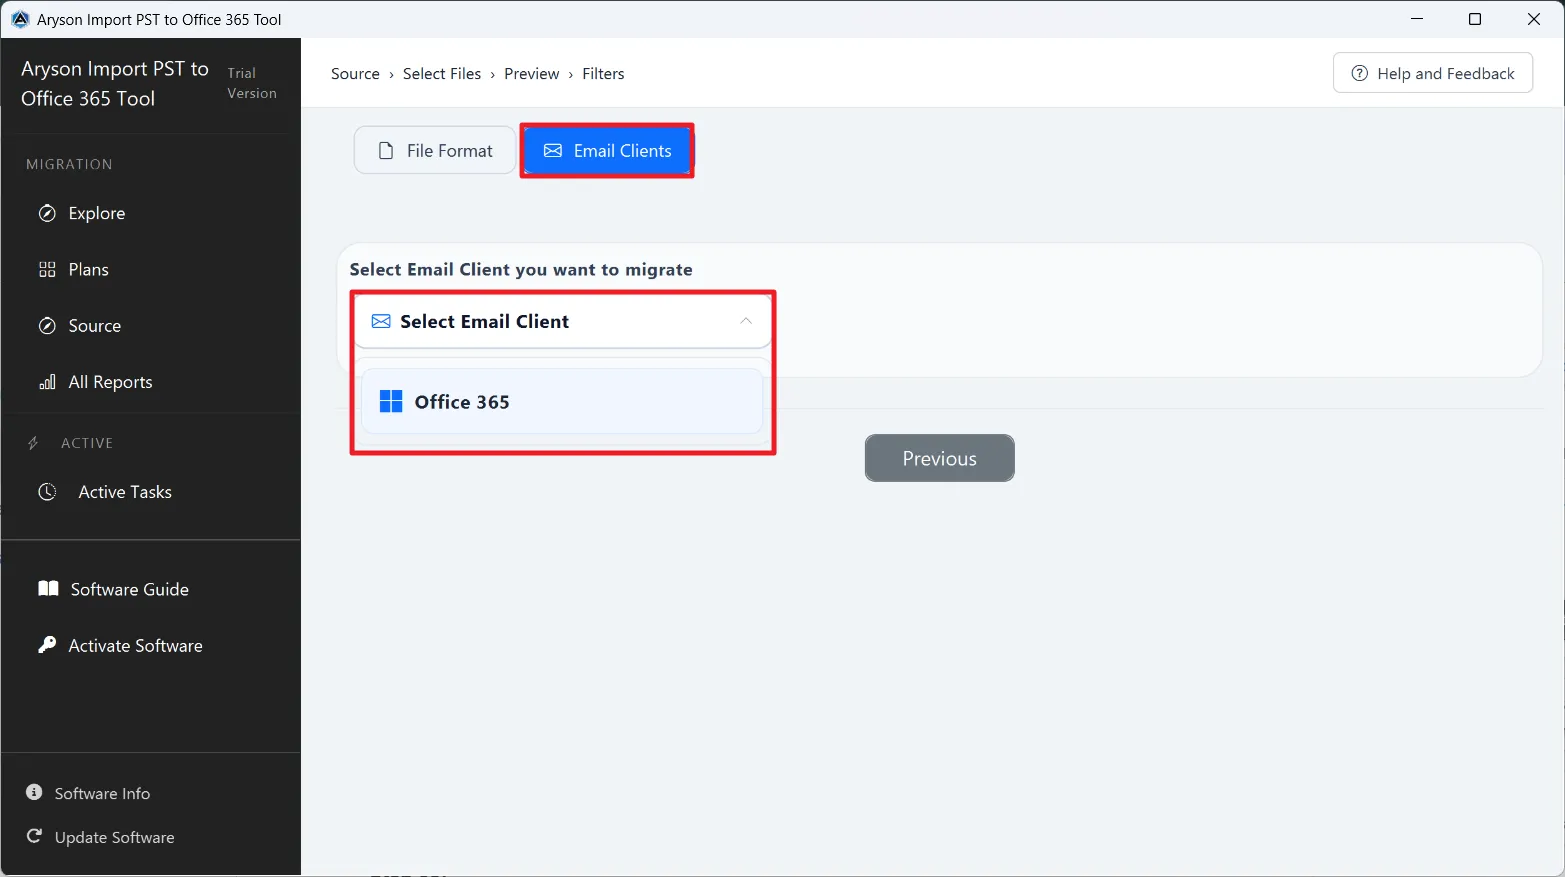
Task: Click the envelope icon in Select Email Client
Action: point(381,321)
